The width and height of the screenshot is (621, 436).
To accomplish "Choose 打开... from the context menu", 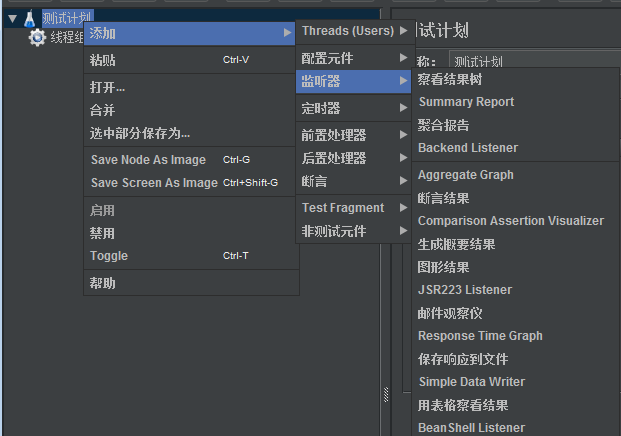I will (189, 87).
